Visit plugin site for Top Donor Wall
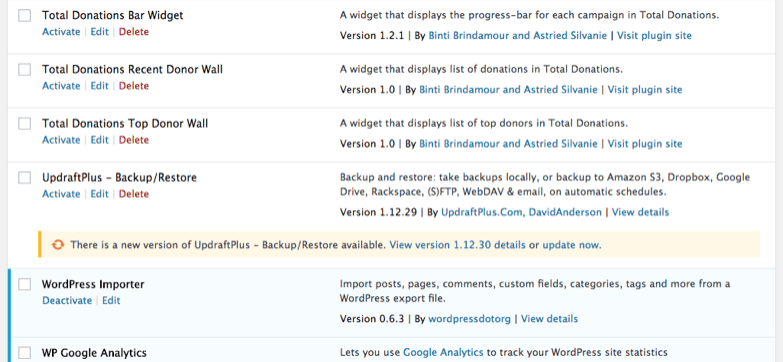Viewport: 783px width, 362px height. (645, 143)
